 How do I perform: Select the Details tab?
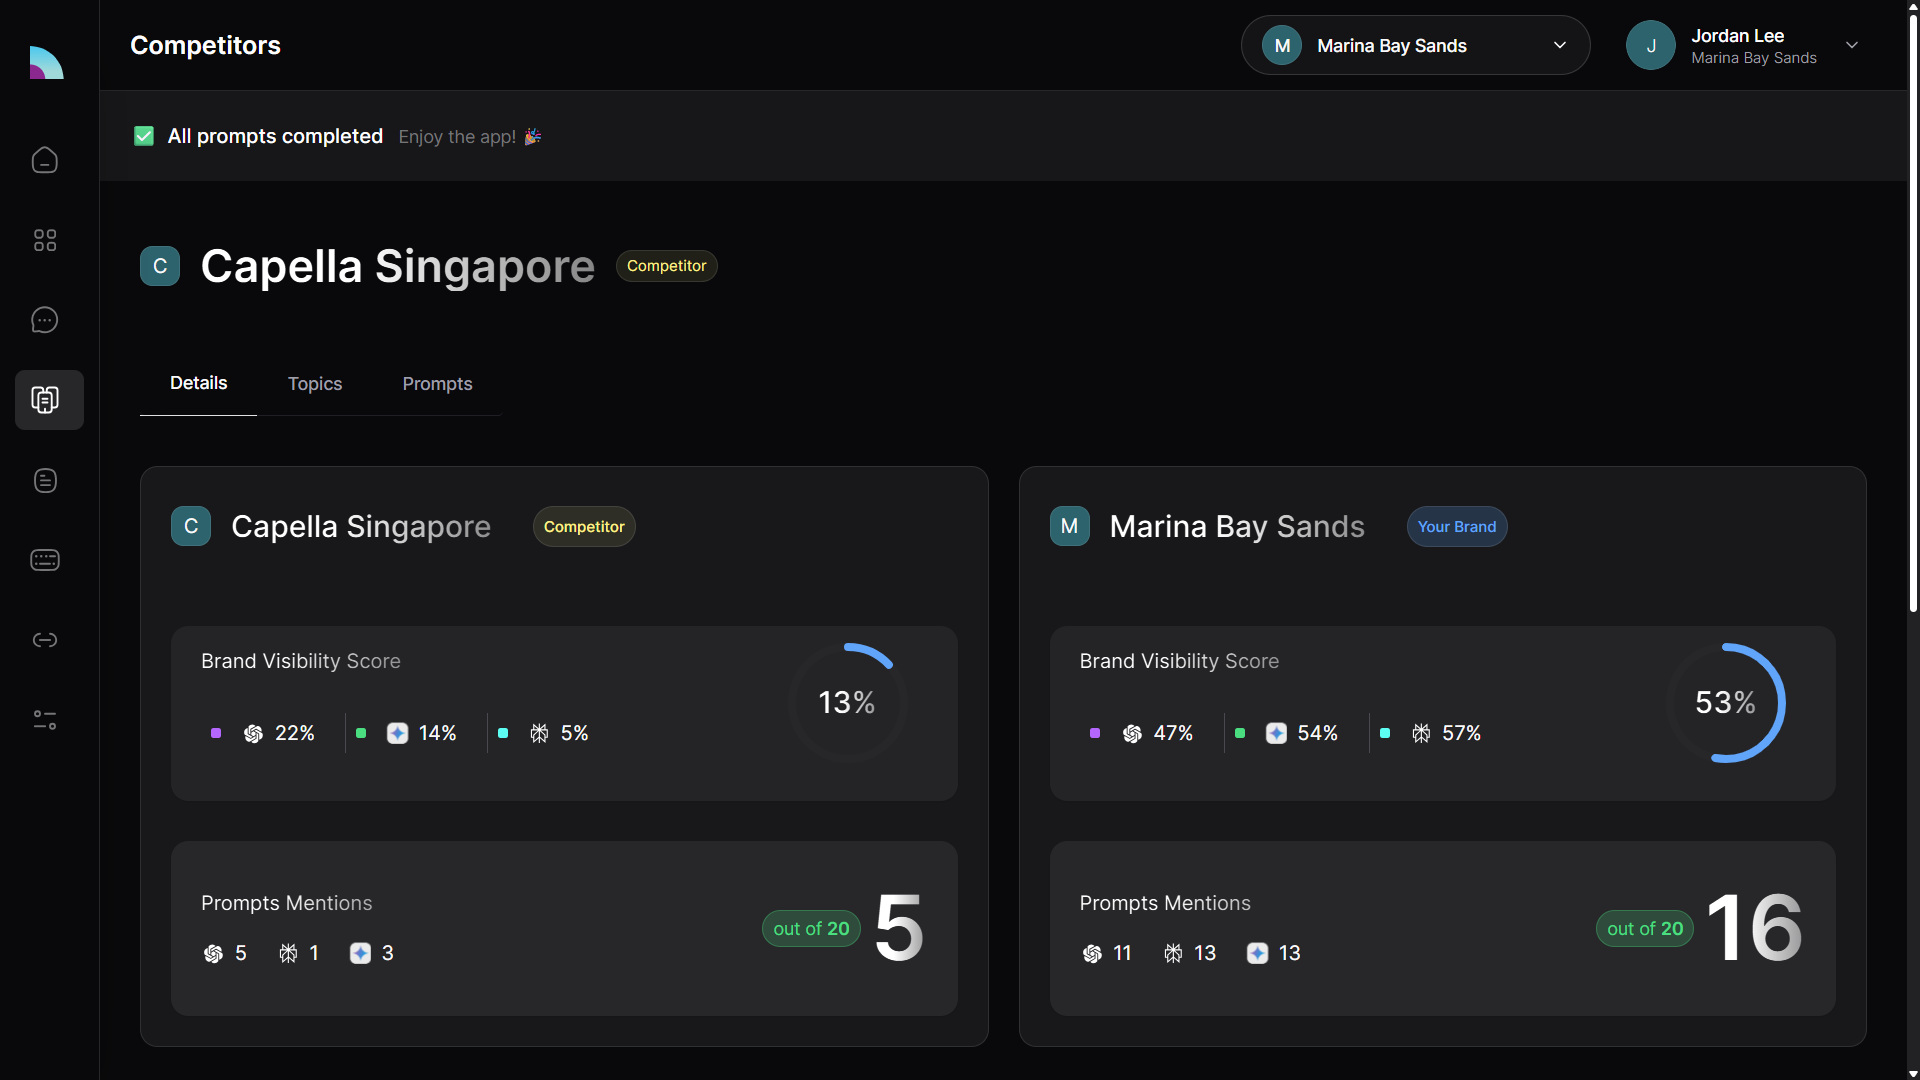pos(198,383)
